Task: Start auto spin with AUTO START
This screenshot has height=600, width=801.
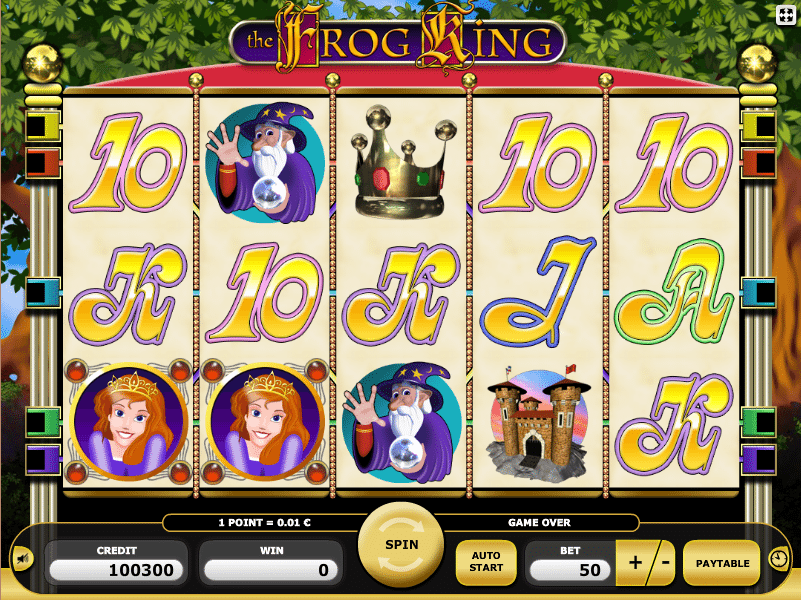Action: click(486, 562)
